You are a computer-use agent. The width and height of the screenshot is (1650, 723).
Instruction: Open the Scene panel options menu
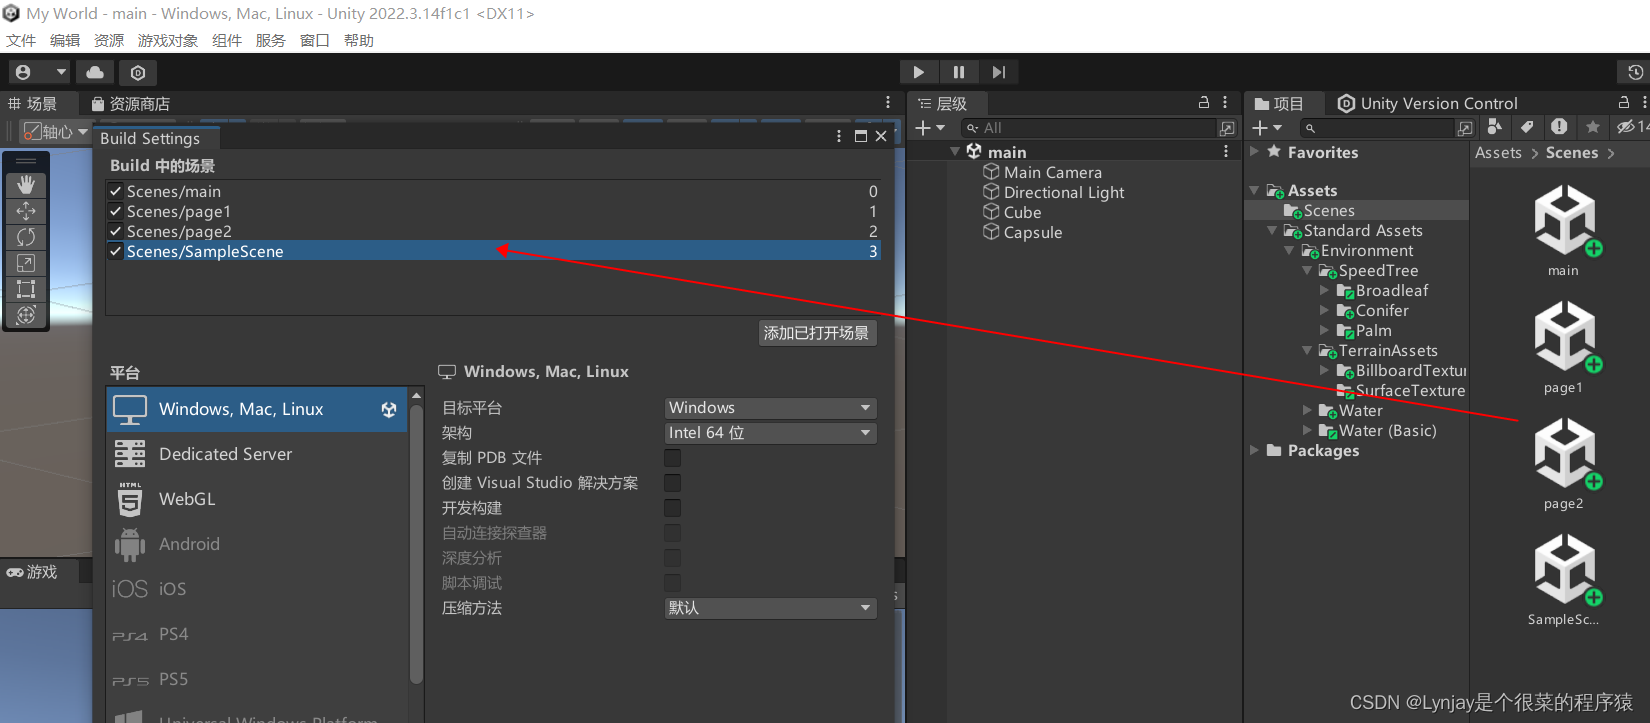pyautogui.click(x=888, y=103)
